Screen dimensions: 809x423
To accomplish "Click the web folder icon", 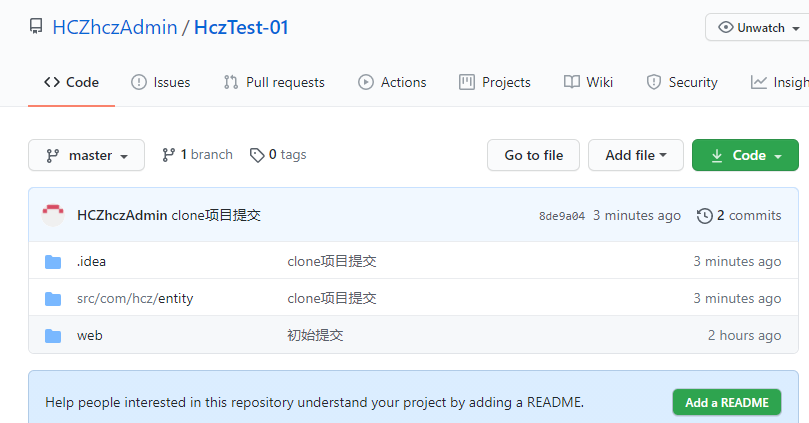I will (53, 336).
